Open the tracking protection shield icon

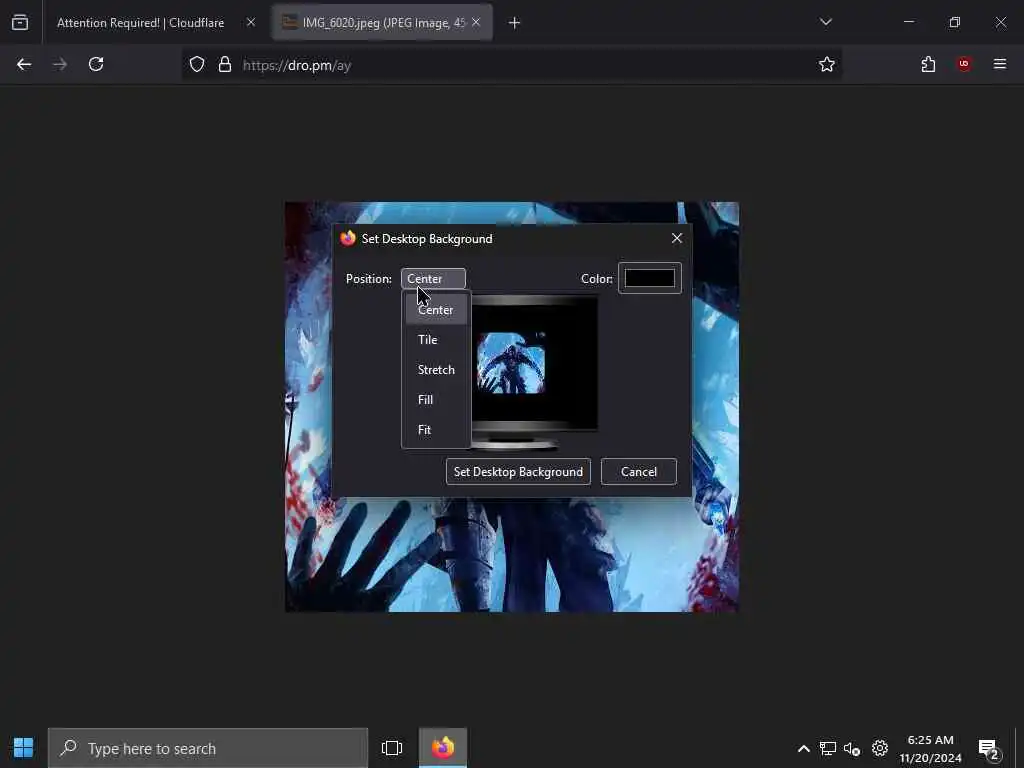pos(197,64)
